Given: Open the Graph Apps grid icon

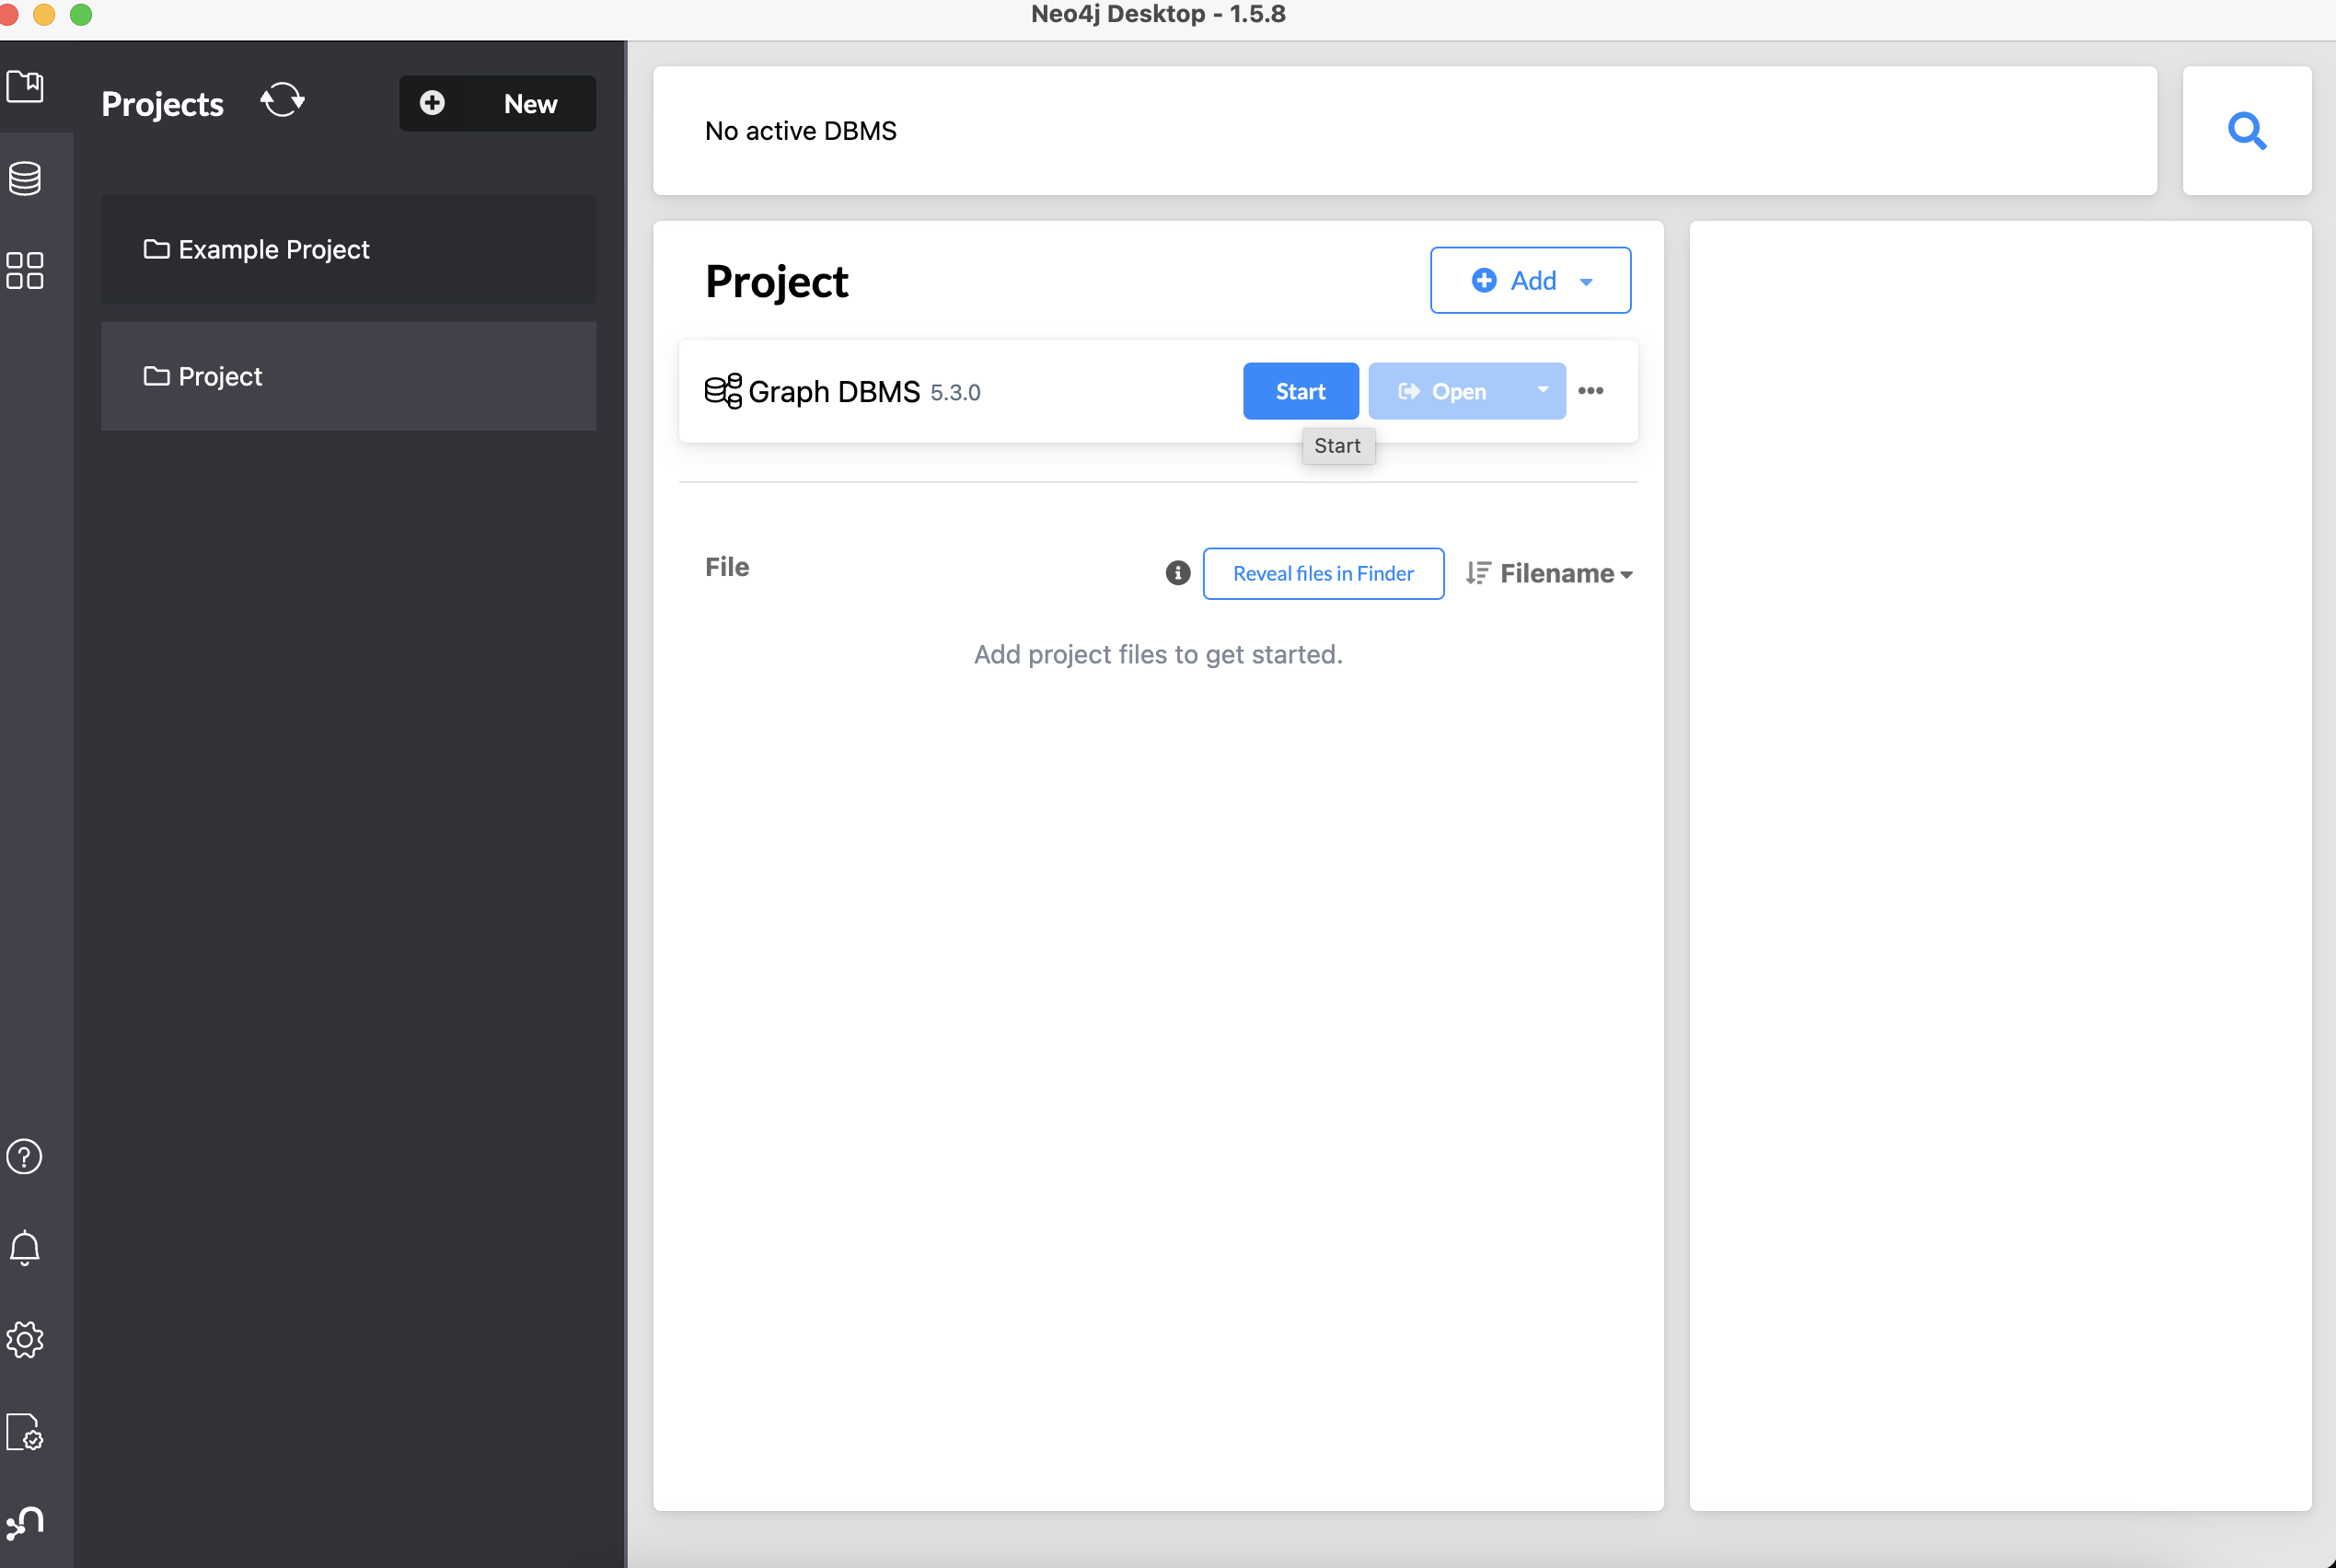Looking at the screenshot, I should pyautogui.click(x=25, y=270).
